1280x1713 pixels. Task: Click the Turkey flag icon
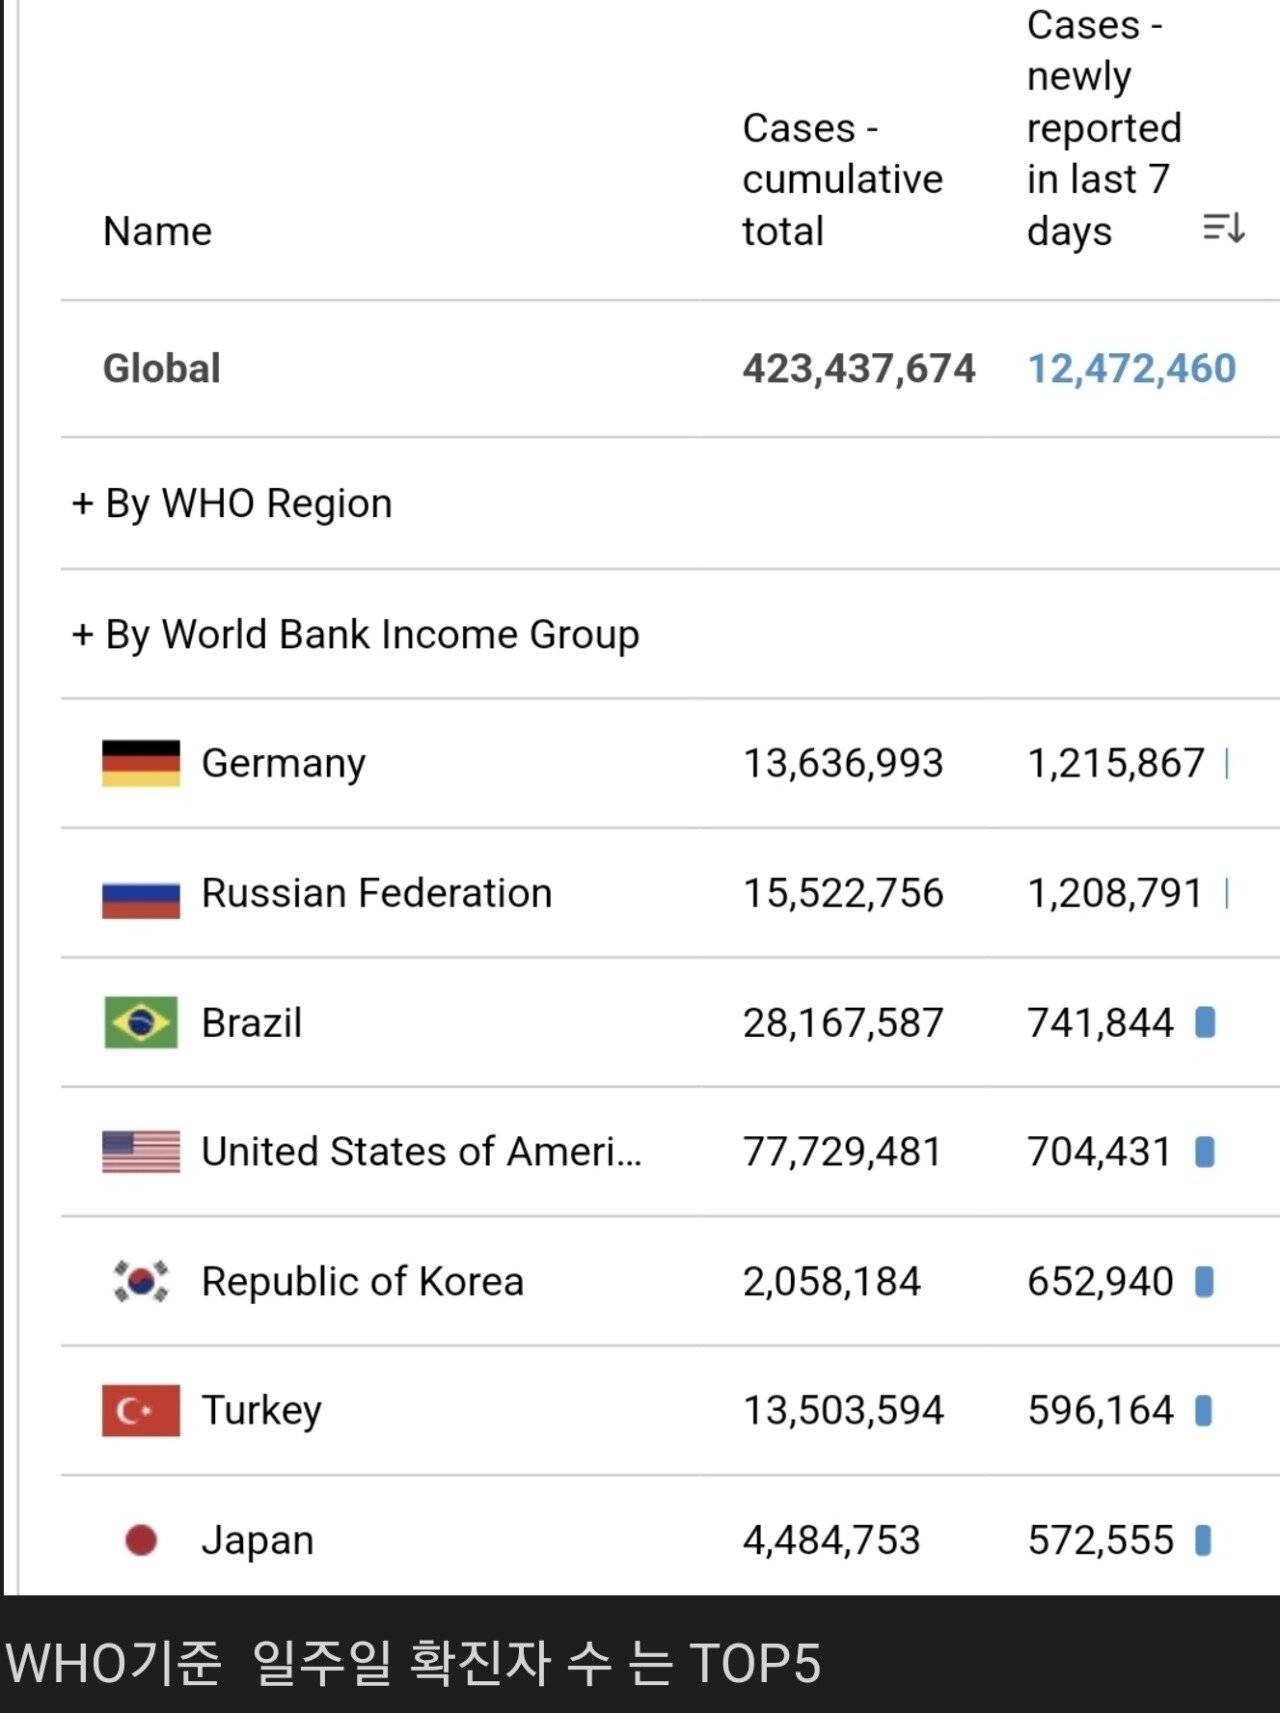click(141, 1410)
